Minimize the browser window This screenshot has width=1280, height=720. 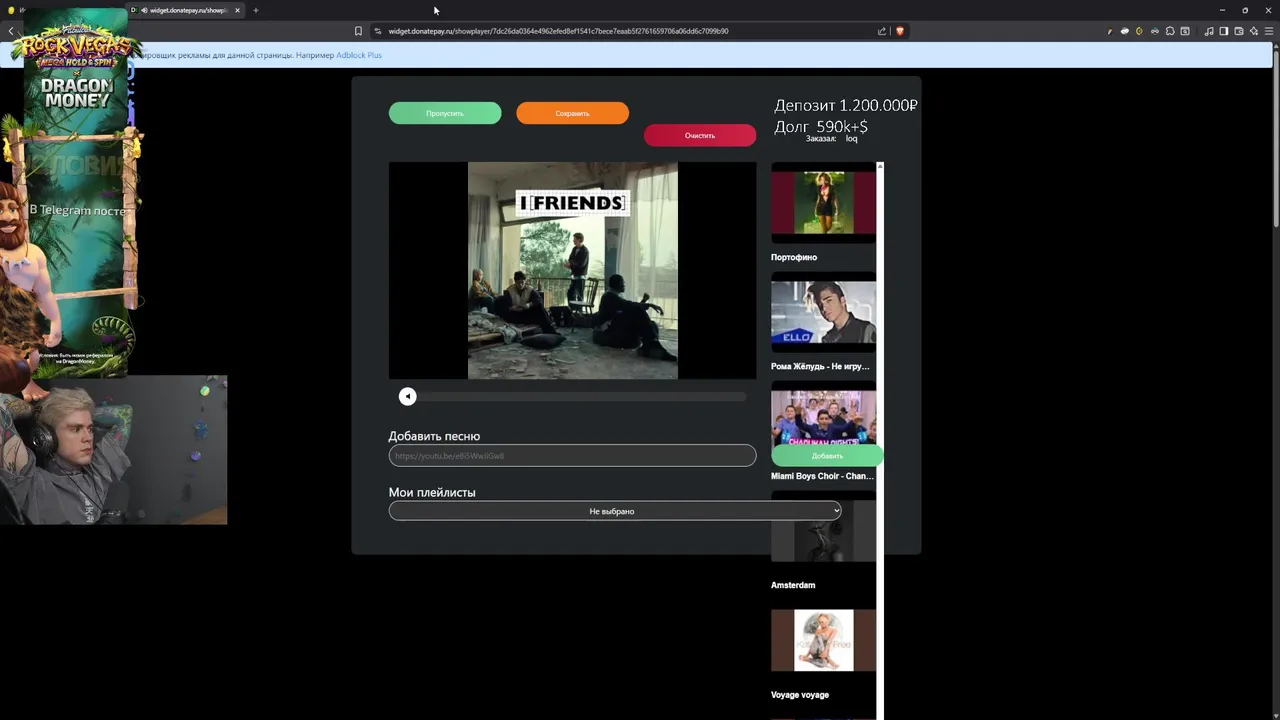click(x=1222, y=10)
